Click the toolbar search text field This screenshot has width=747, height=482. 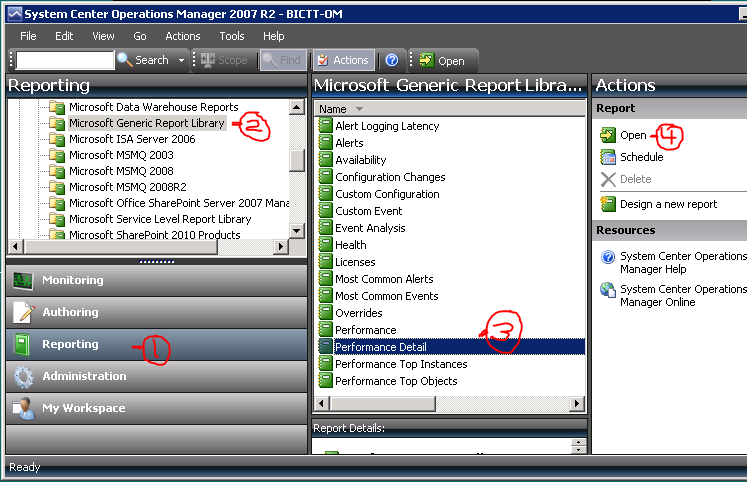pos(65,60)
